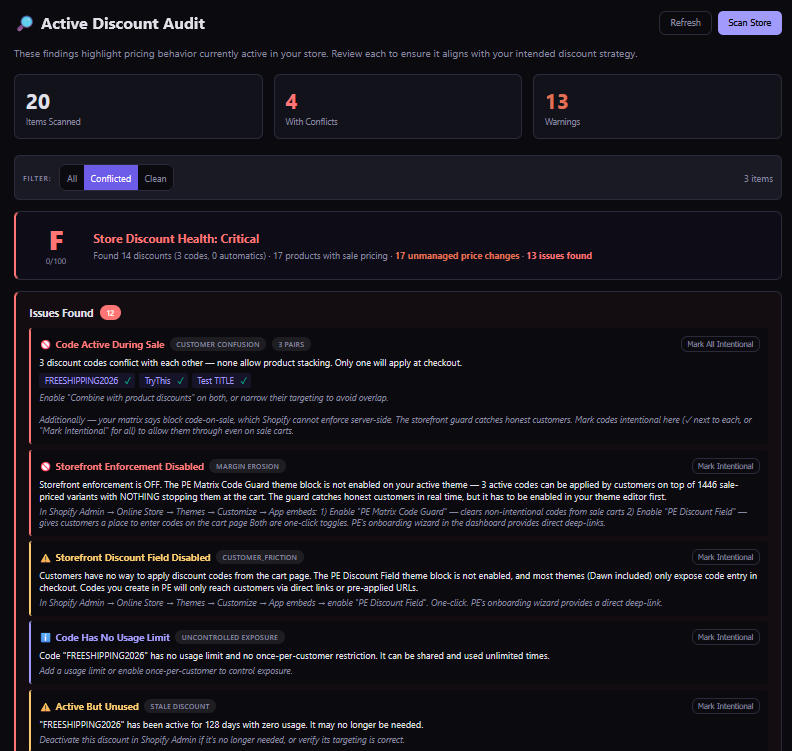Click the magnifying glass icon beside Active Discount Audit
The height and width of the screenshot is (751, 792).
click(25, 23)
